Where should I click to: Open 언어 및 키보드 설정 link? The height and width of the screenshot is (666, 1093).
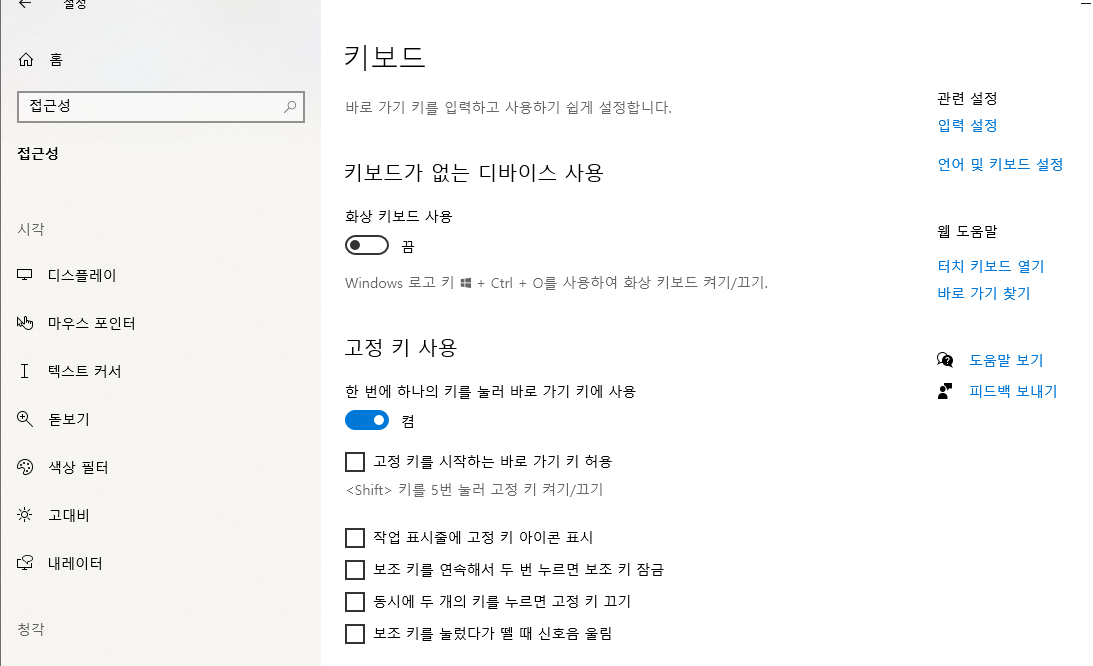click(1000, 165)
